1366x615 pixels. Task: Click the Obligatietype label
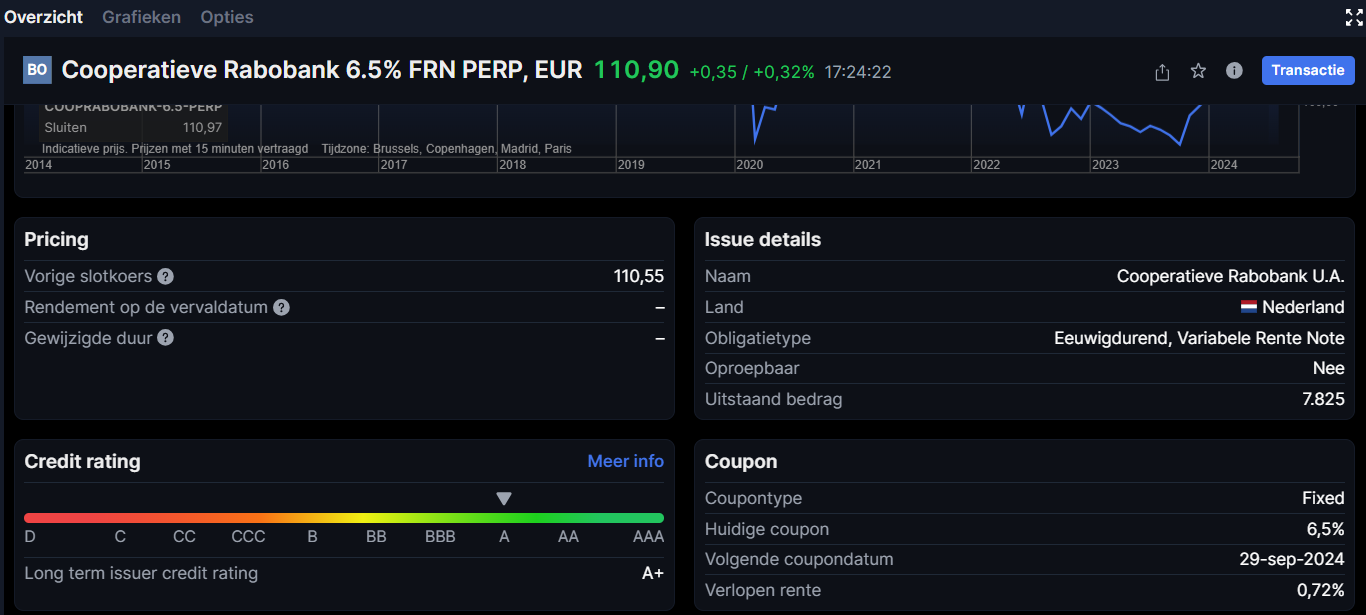758,338
